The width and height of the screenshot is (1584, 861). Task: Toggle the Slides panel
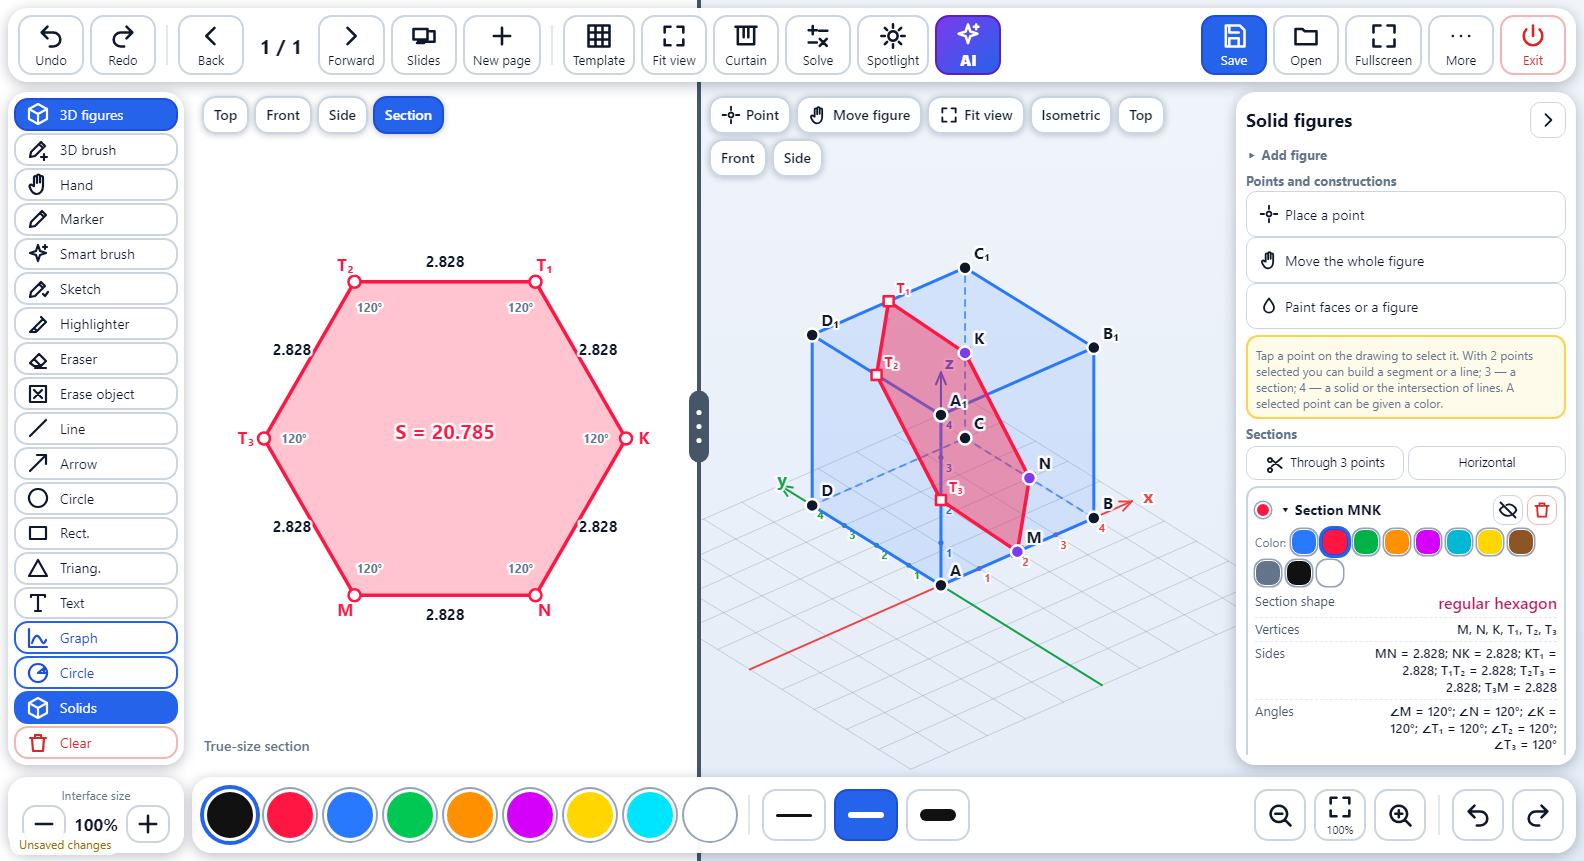tap(424, 45)
